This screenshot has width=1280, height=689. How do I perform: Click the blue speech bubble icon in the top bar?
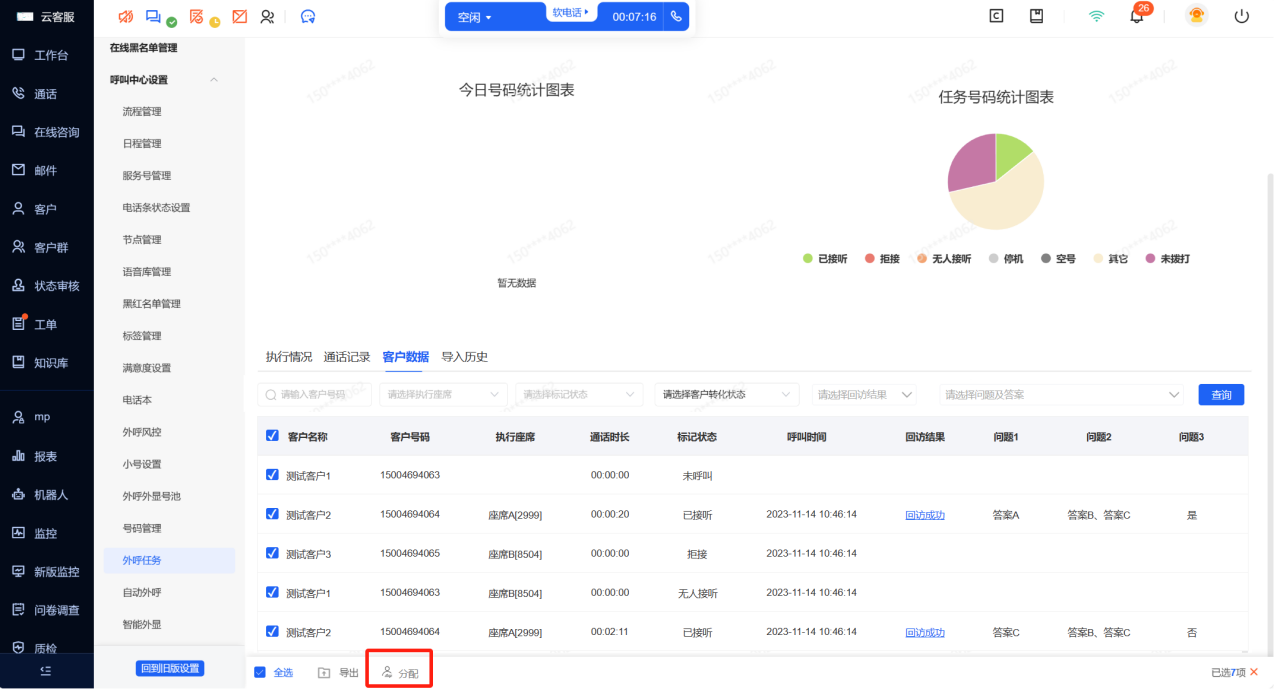(308, 17)
